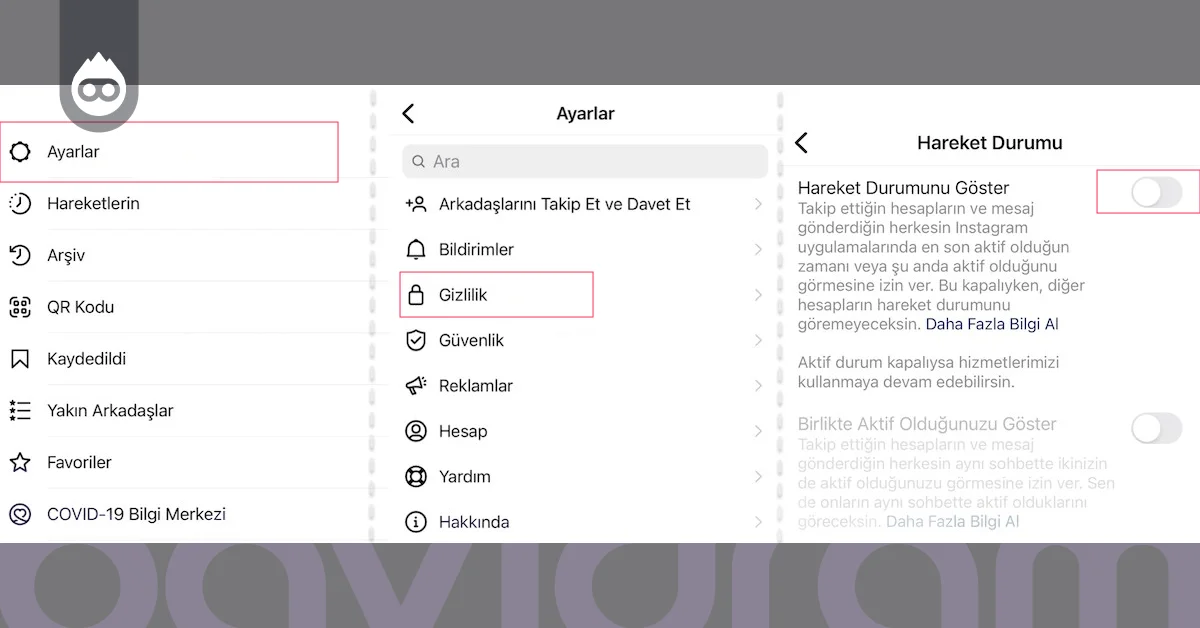
Task: Open Favoriler star icon
Action: pyautogui.click(x=20, y=462)
